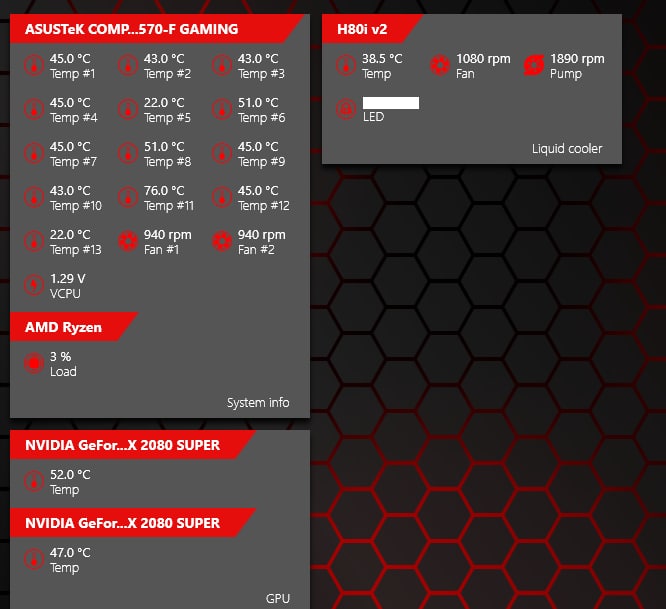Click the 51.0 °C Temp #8 reading
This screenshot has width=666, height=609.
pyautogui.click(x=164, y=147)
